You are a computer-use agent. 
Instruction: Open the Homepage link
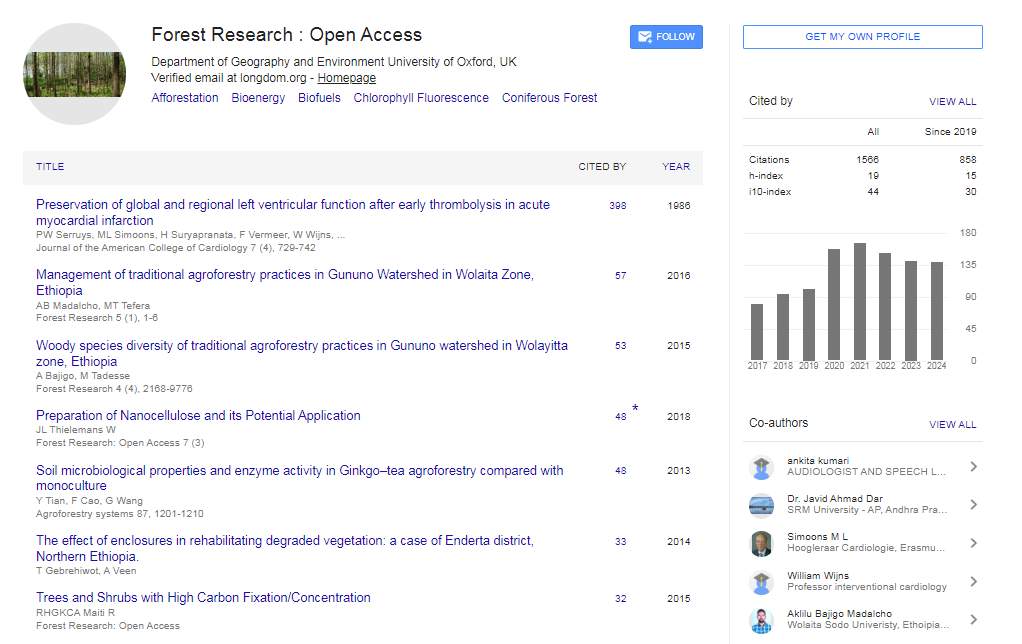347,78
